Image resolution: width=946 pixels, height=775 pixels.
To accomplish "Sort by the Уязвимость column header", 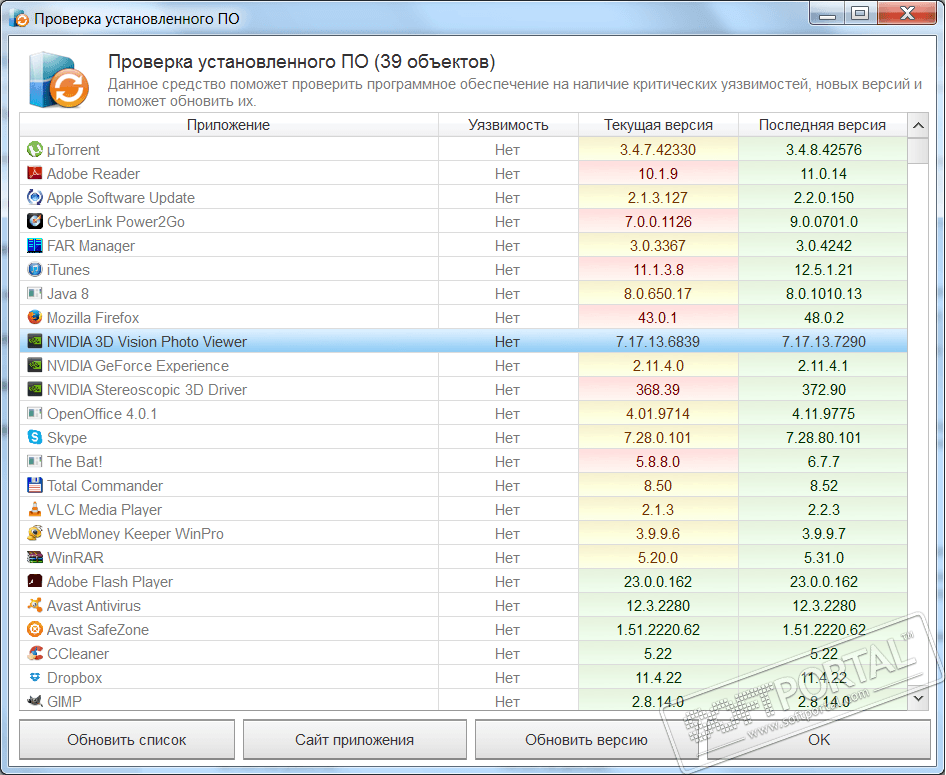I will (x=508, y=125).
